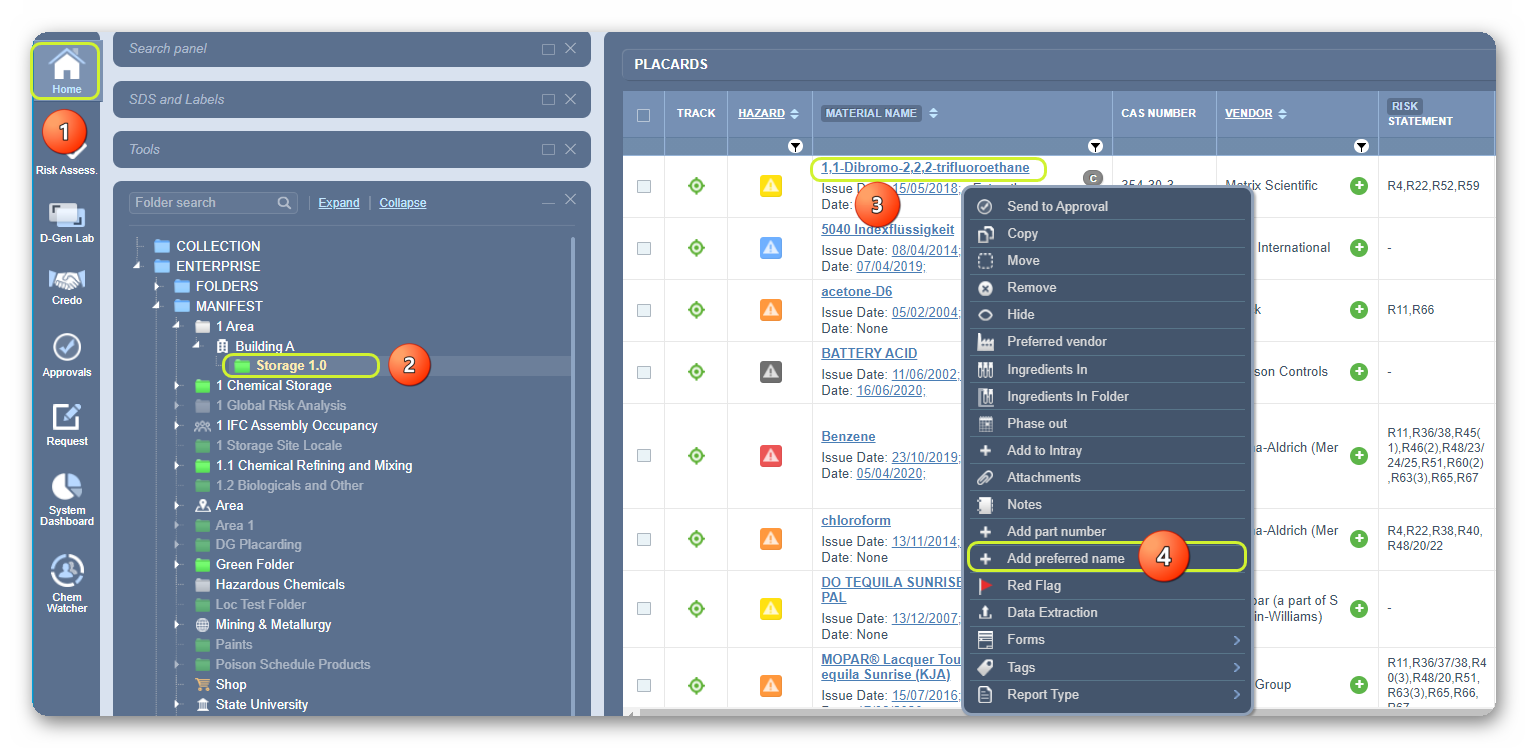Click the track icon for Benzene

[696, 455]
